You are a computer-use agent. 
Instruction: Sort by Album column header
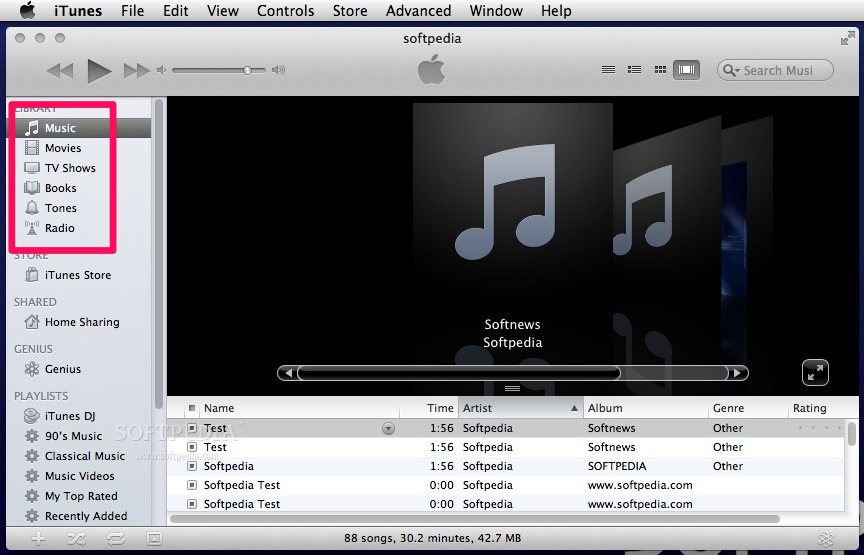pos(646,408)
